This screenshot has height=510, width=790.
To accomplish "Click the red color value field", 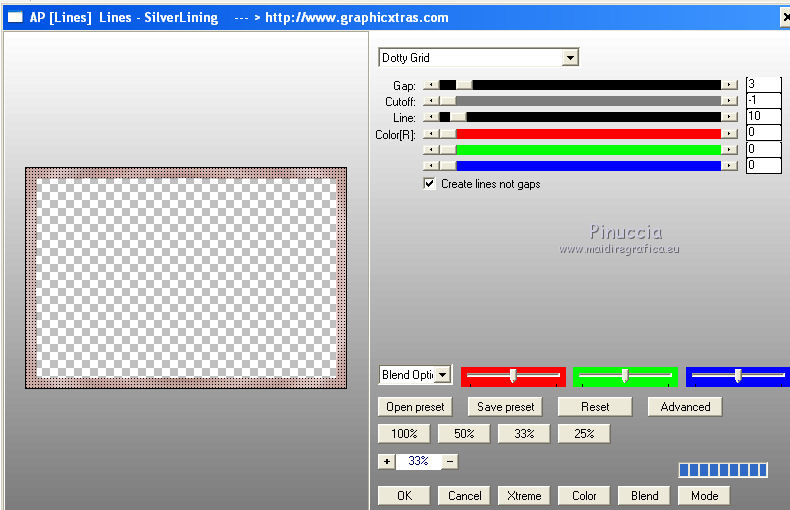I will (x=763, y=133).
